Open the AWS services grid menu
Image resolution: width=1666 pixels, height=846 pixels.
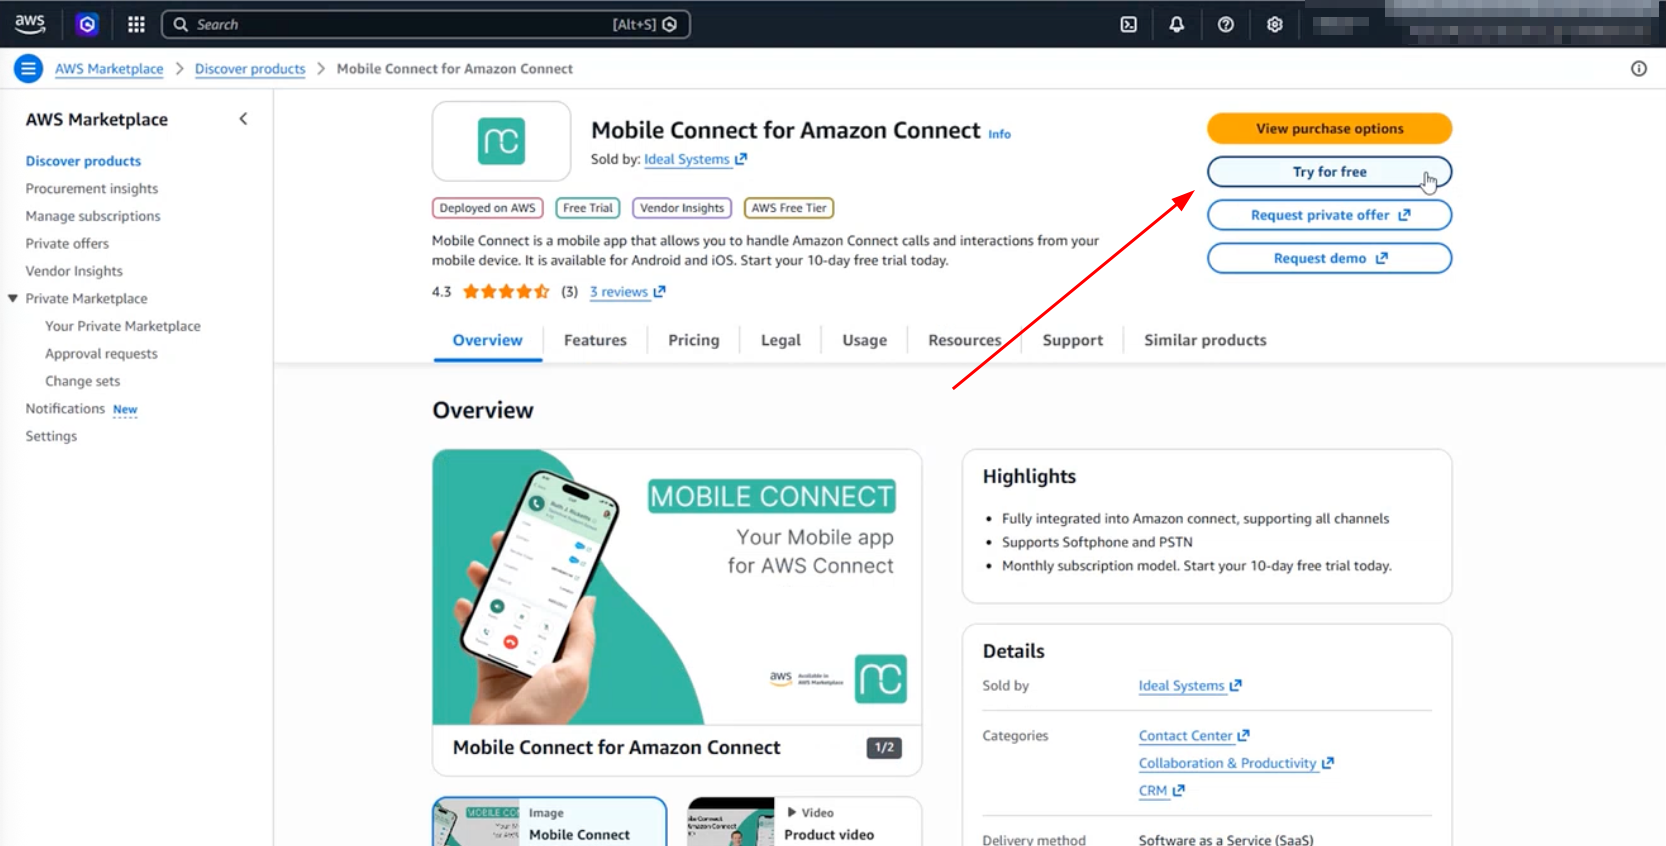click(136, 24)
